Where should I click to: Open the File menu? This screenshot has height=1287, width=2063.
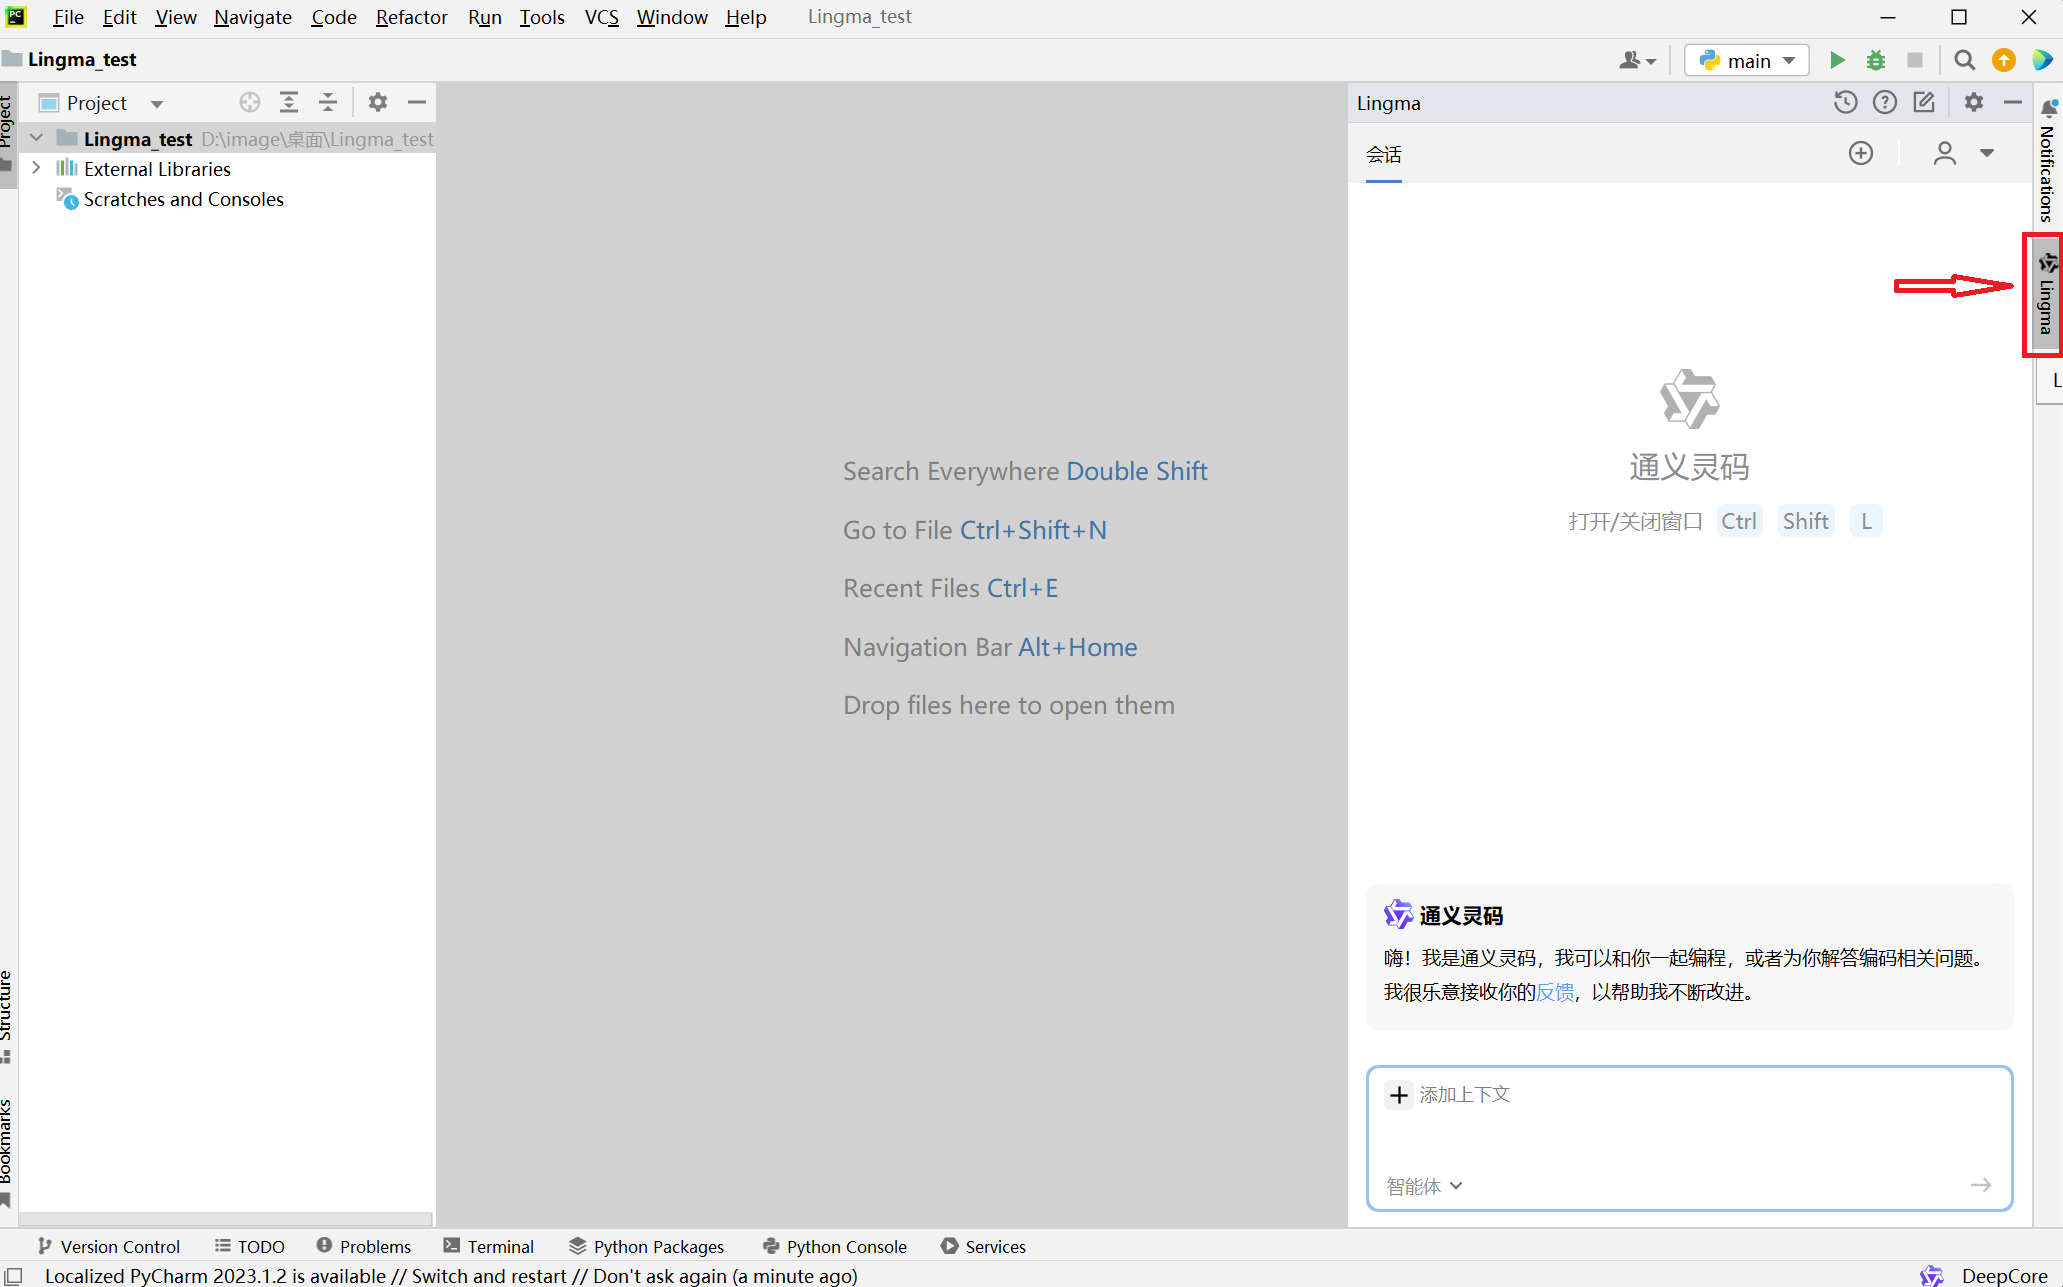[x=68, y=17]
